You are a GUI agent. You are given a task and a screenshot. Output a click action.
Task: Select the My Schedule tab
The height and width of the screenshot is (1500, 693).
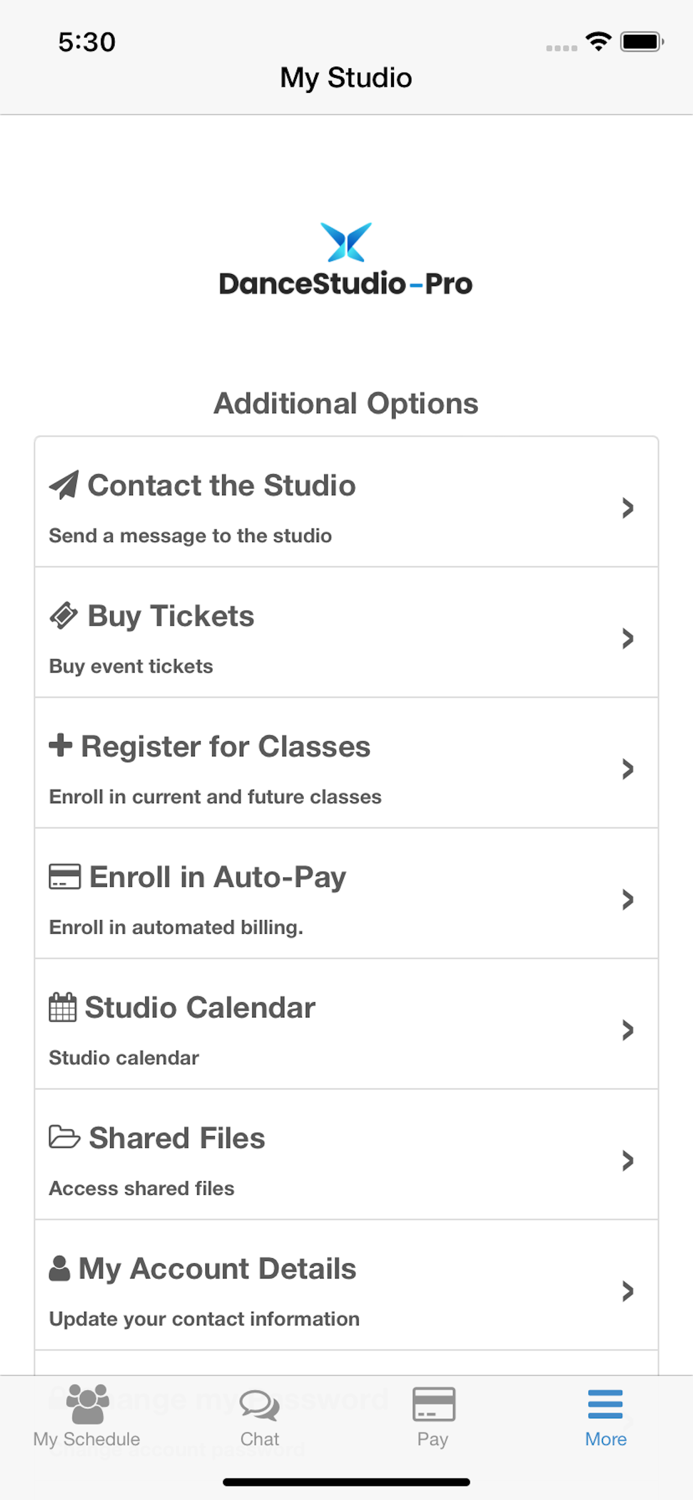[x=87, y=1415]
